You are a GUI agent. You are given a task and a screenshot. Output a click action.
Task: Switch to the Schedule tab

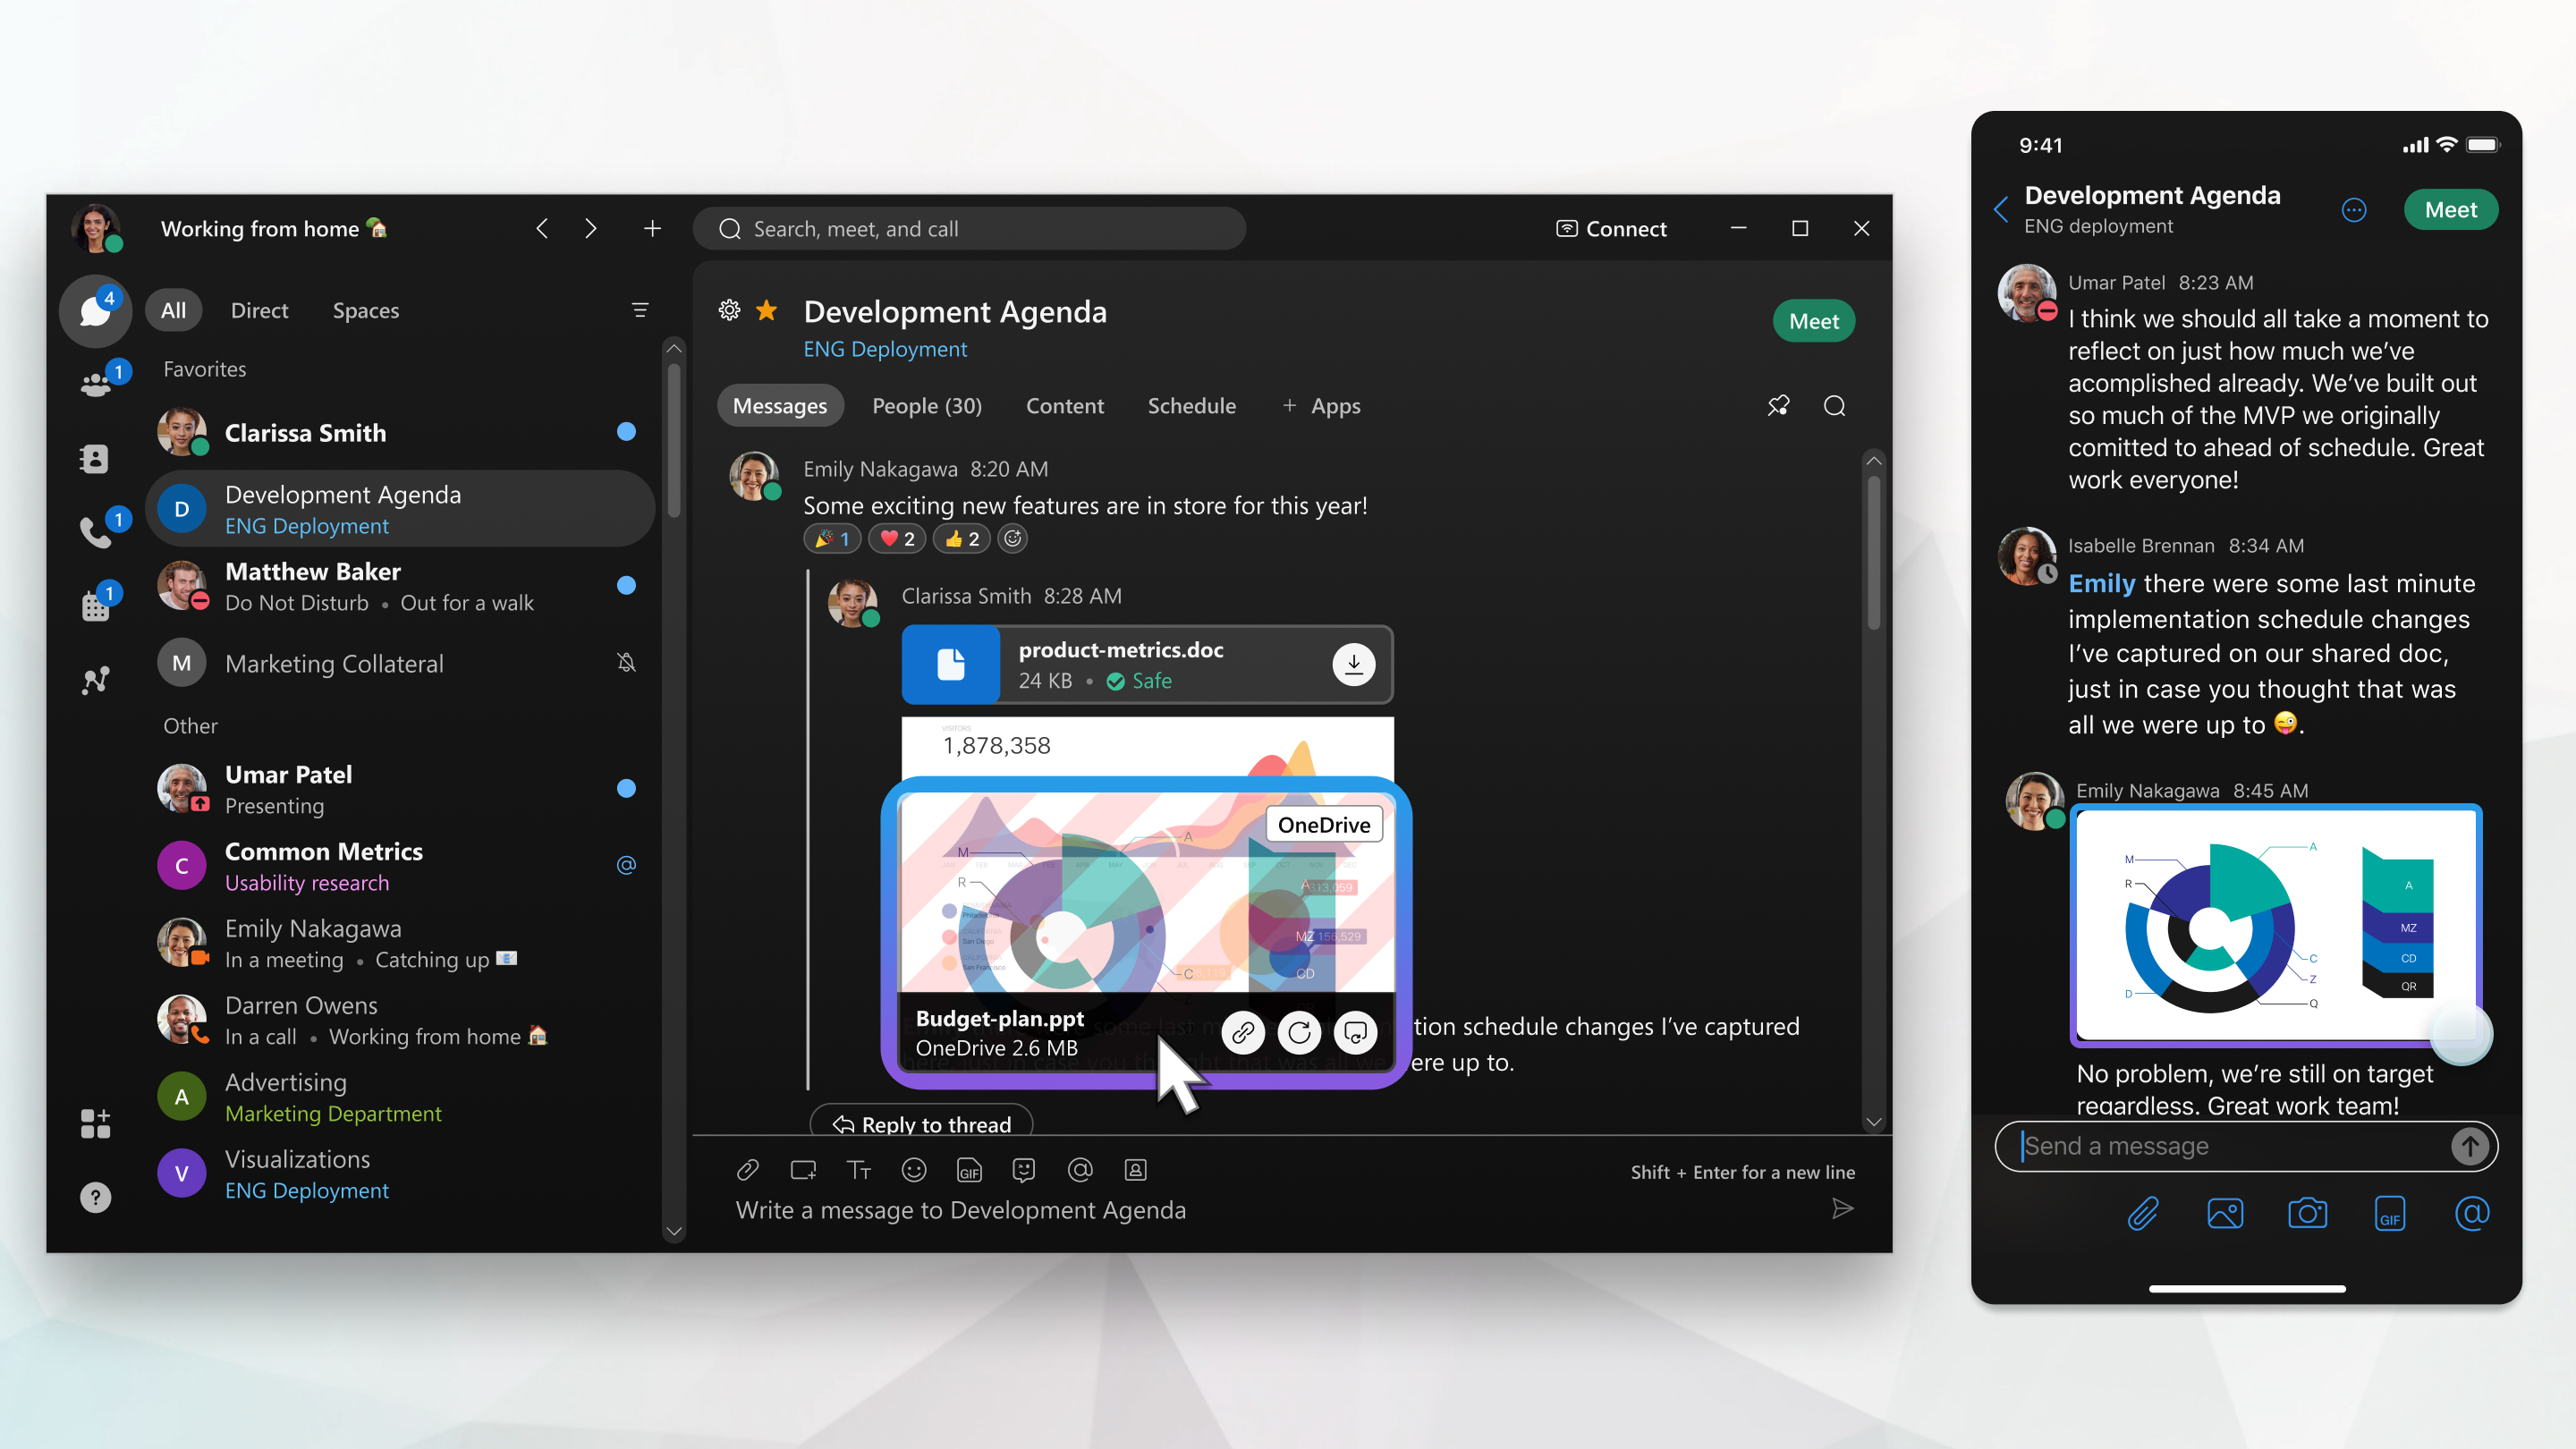coord(1191,403)
